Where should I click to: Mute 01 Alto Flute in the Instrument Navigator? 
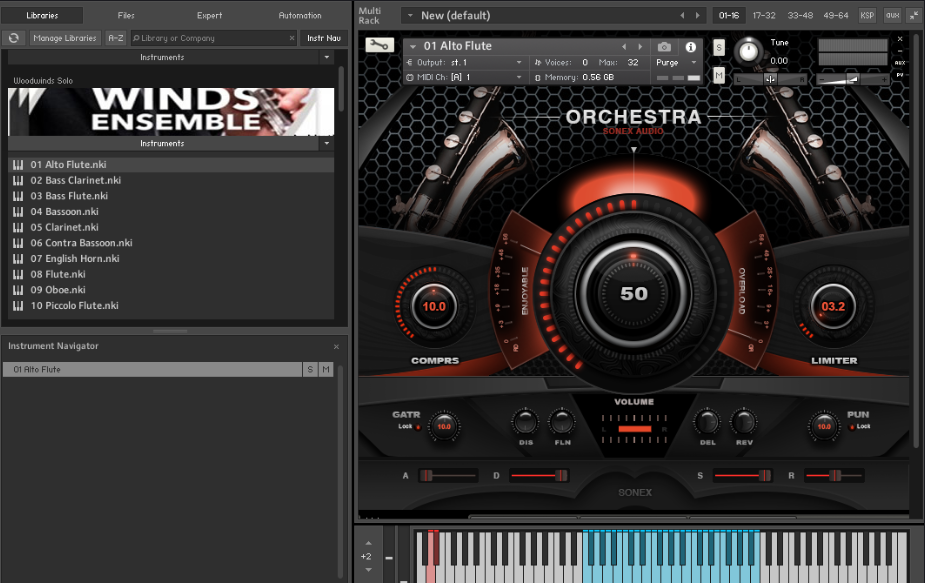326,369
